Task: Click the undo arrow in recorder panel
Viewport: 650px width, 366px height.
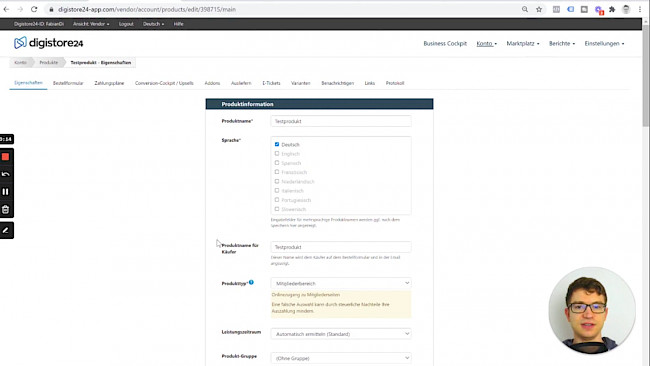Action: pyautogui.click(x=6, y=174)
